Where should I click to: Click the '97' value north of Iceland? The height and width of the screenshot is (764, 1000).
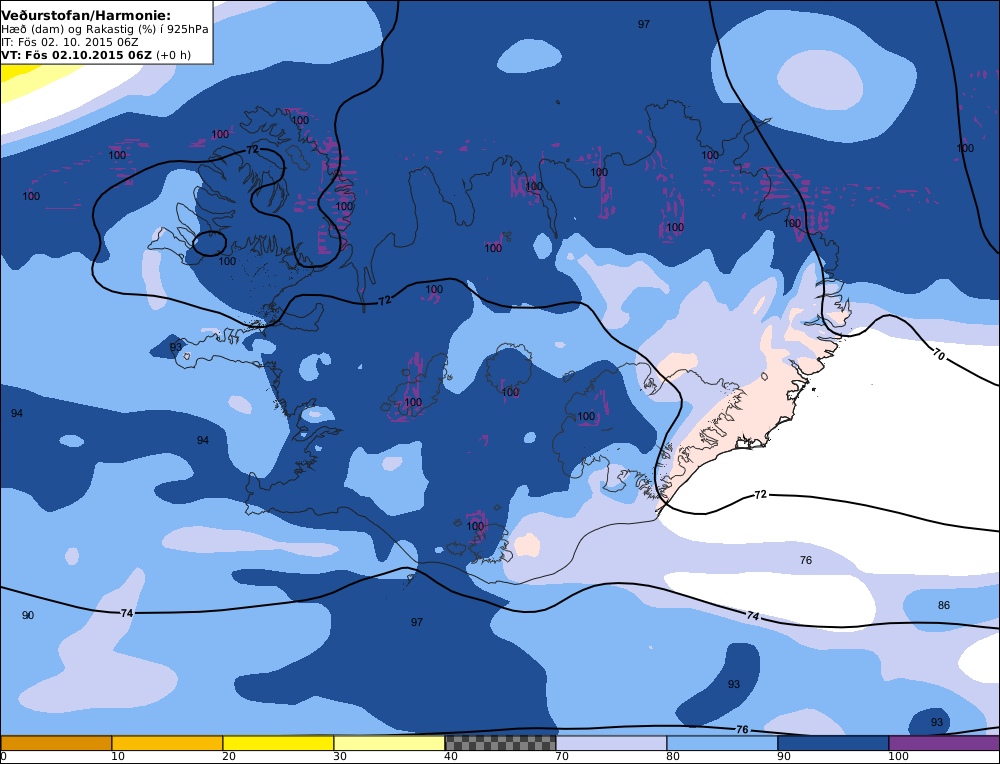(644, 24)
